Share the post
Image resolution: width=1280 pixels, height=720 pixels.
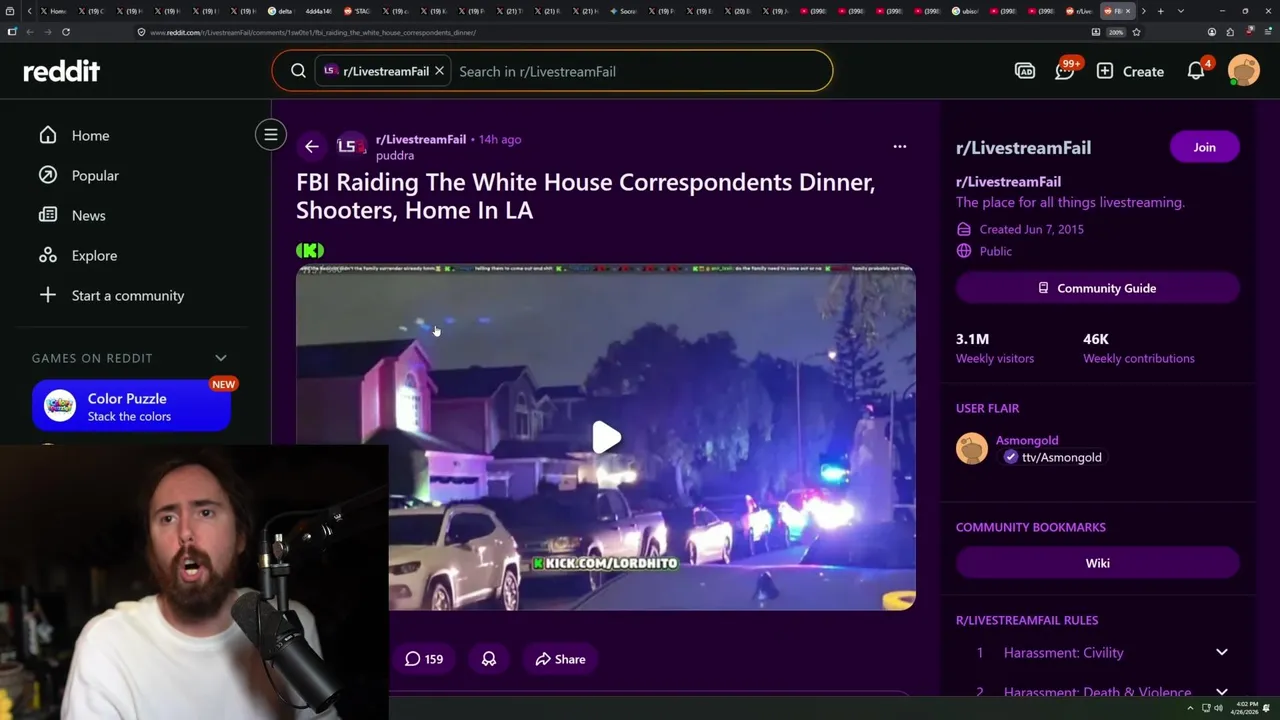coord(560,659)
